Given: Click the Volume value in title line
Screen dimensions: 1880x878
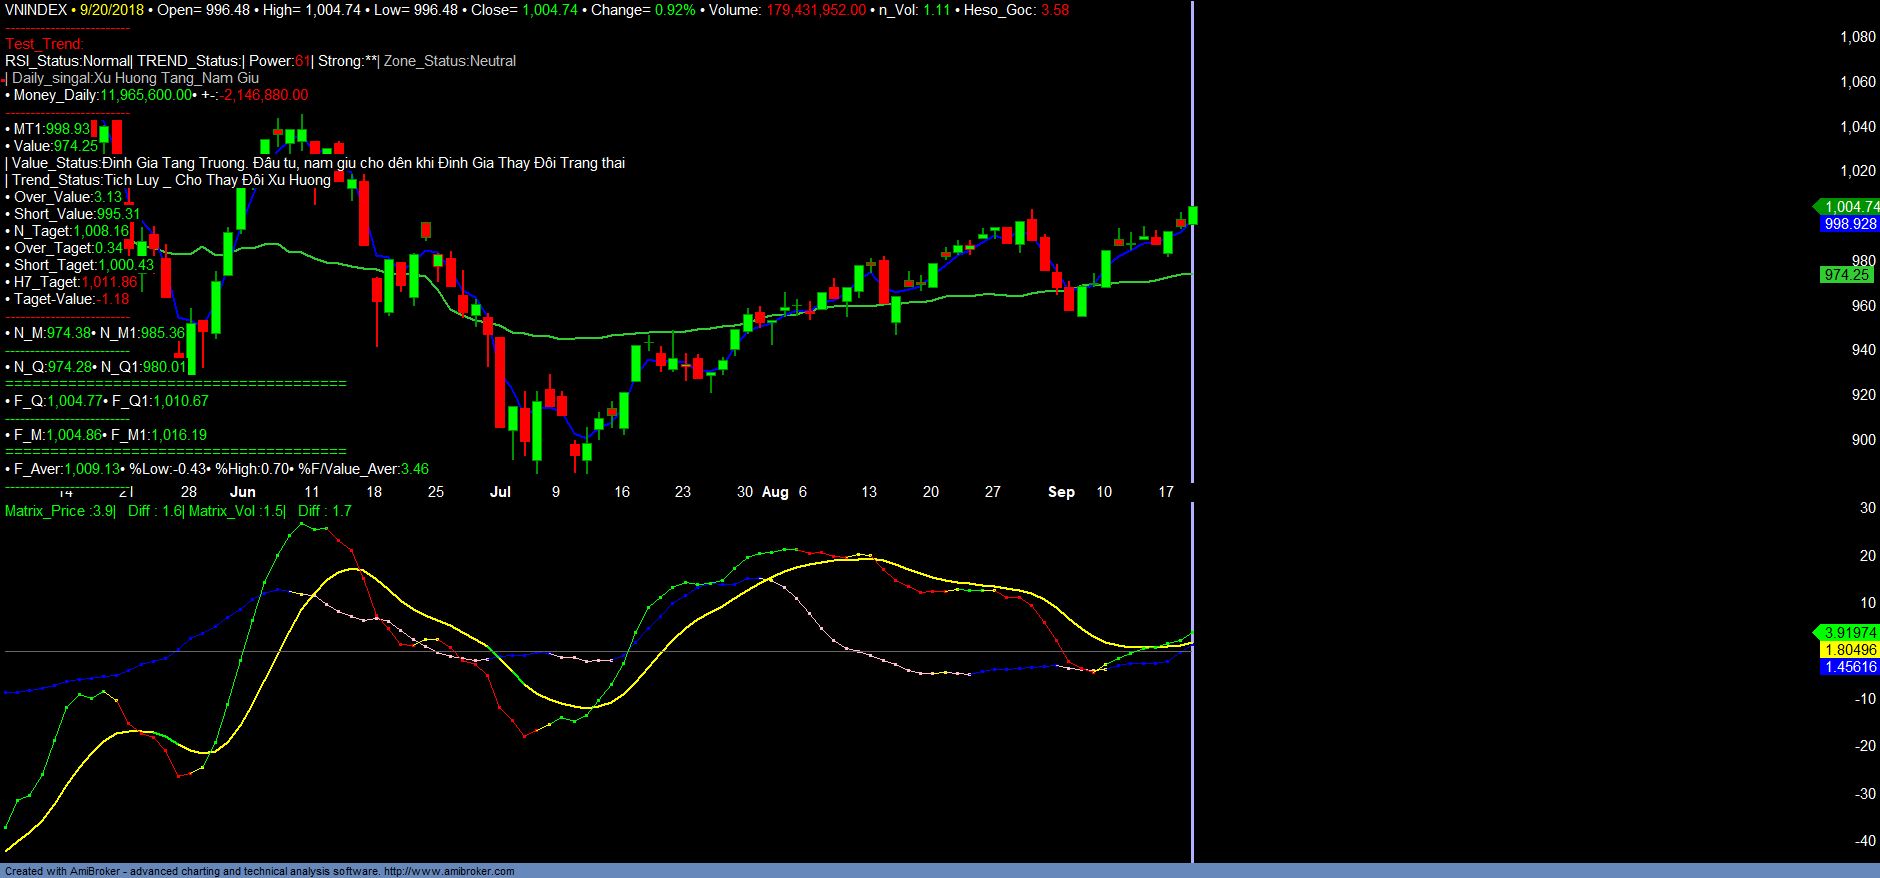Looking at the screenshot, I should pos(816,10).
